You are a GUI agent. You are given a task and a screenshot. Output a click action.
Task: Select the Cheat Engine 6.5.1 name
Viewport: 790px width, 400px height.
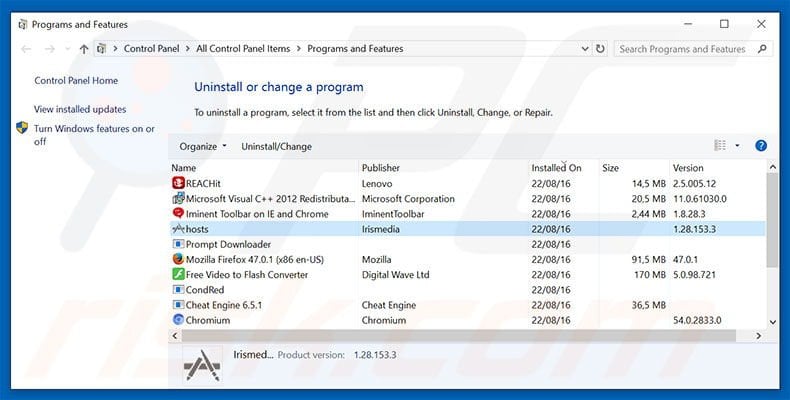pyautogui.click(x=224, y=305)
